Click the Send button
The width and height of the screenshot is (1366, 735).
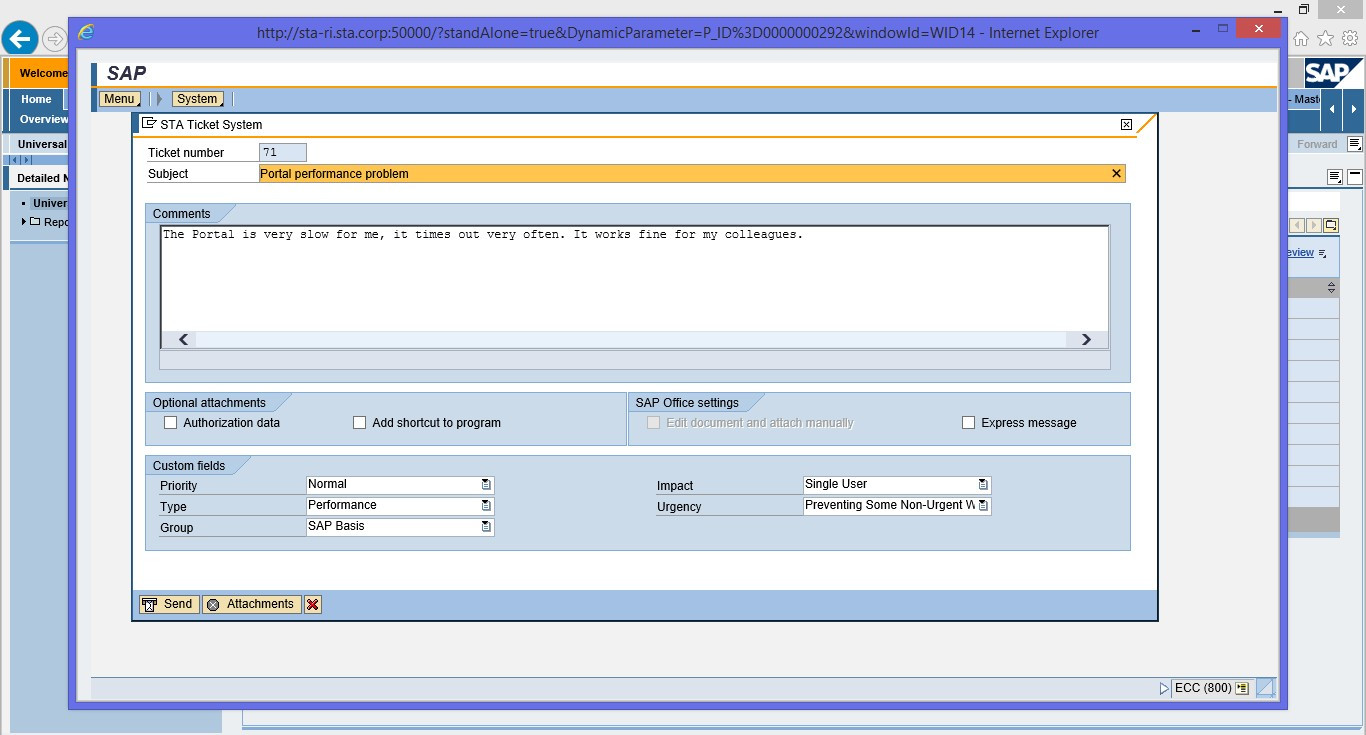point(169,604)
